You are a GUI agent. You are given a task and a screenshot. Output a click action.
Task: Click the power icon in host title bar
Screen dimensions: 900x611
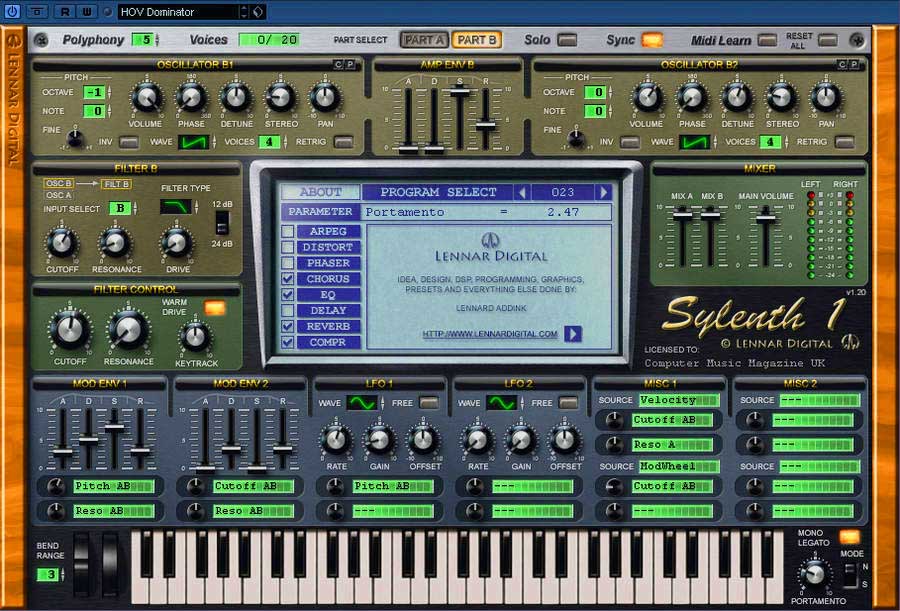[13, 11]
